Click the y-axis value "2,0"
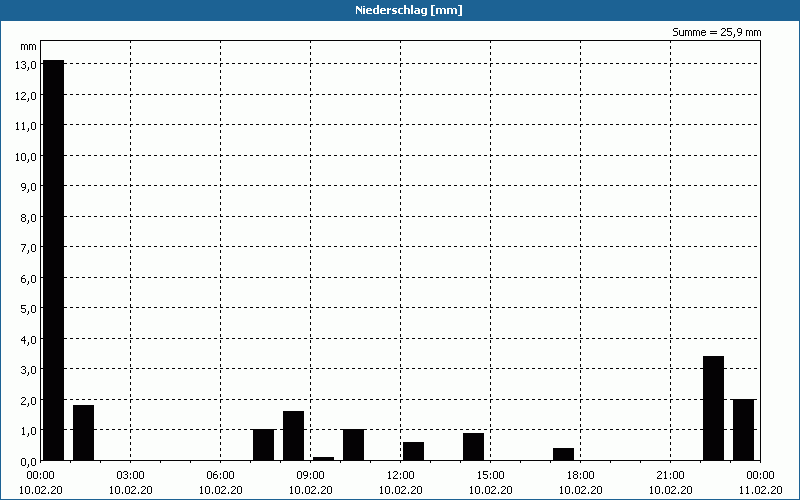The width and height of the screenshot is (800, 500). 28,400
